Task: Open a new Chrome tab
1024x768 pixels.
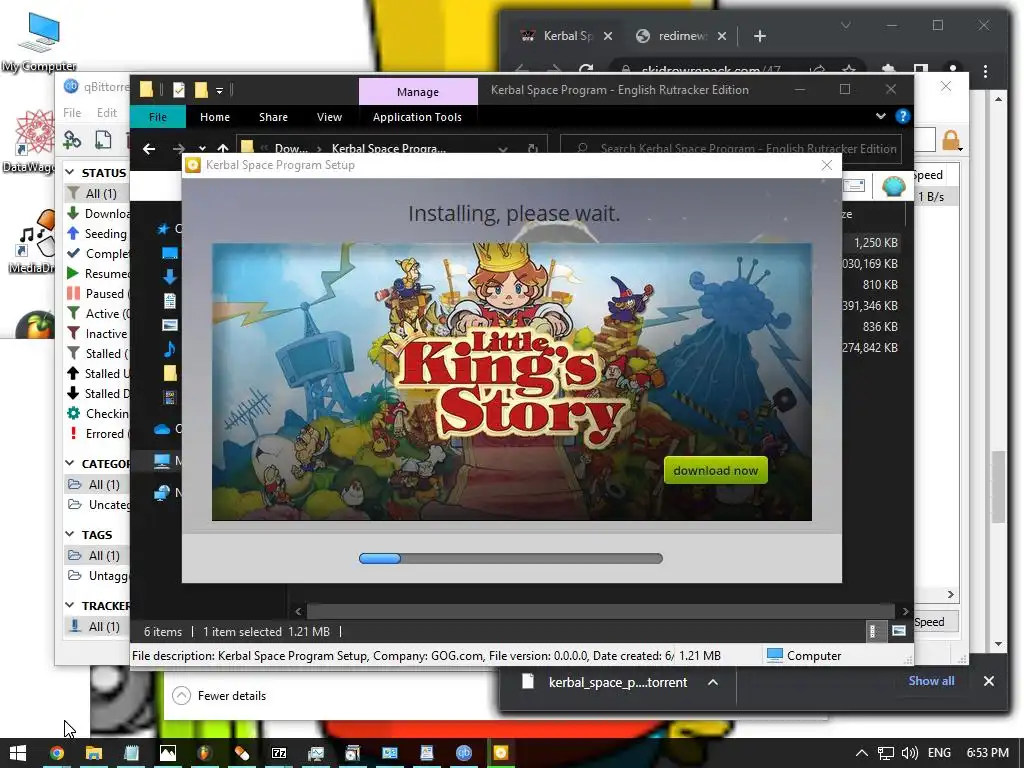Action: coord(760,36)
